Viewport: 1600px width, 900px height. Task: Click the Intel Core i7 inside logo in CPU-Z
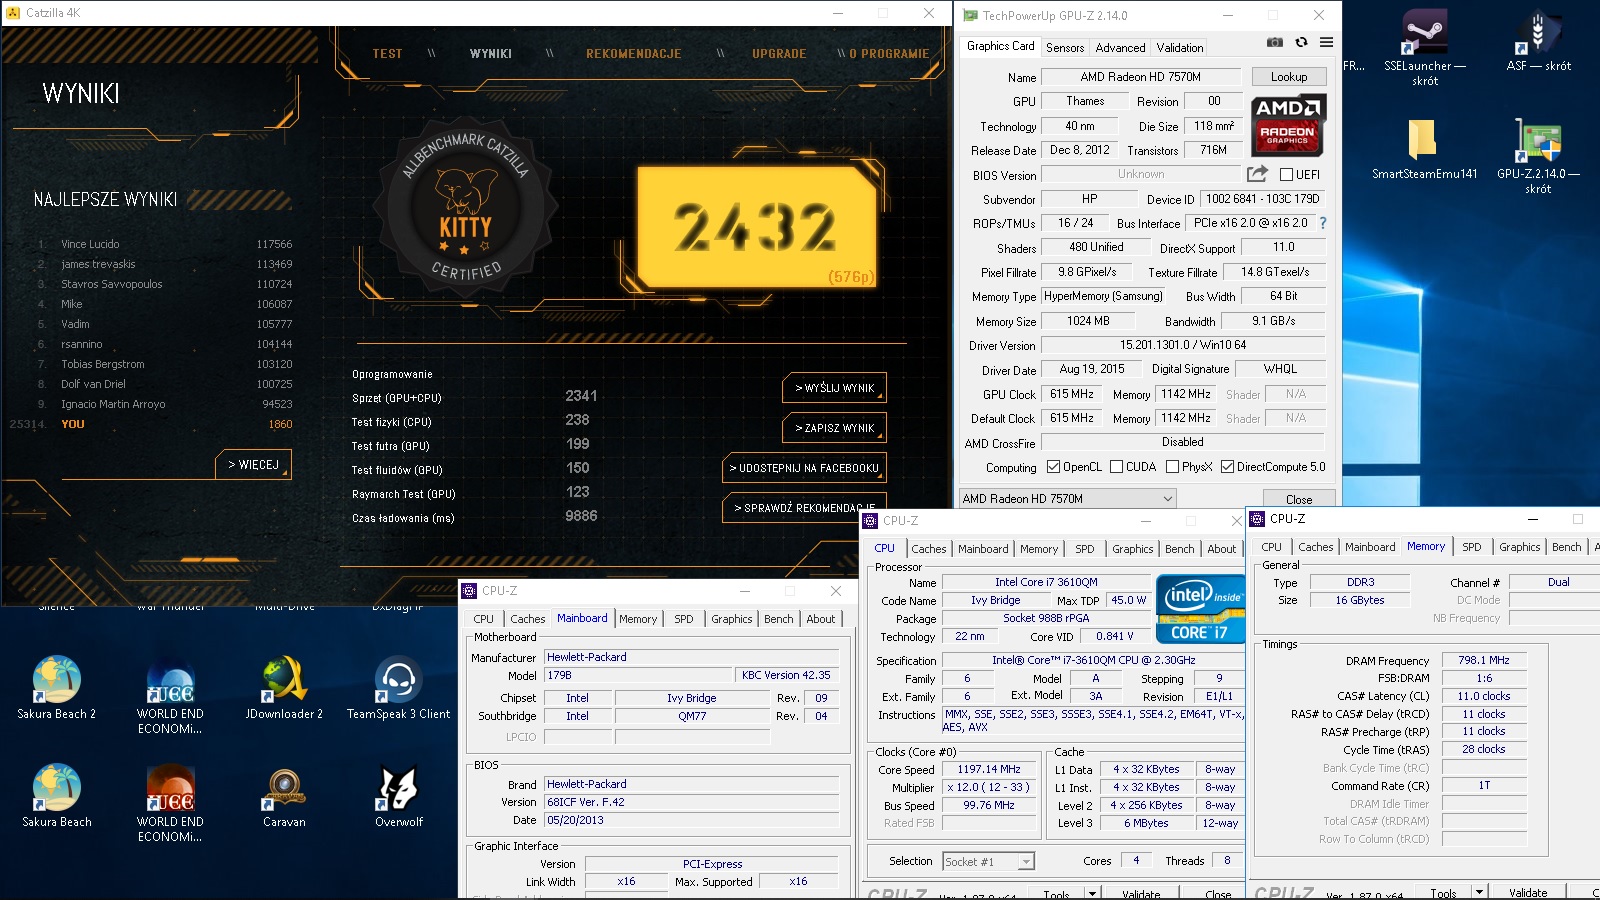[1200, 608]
